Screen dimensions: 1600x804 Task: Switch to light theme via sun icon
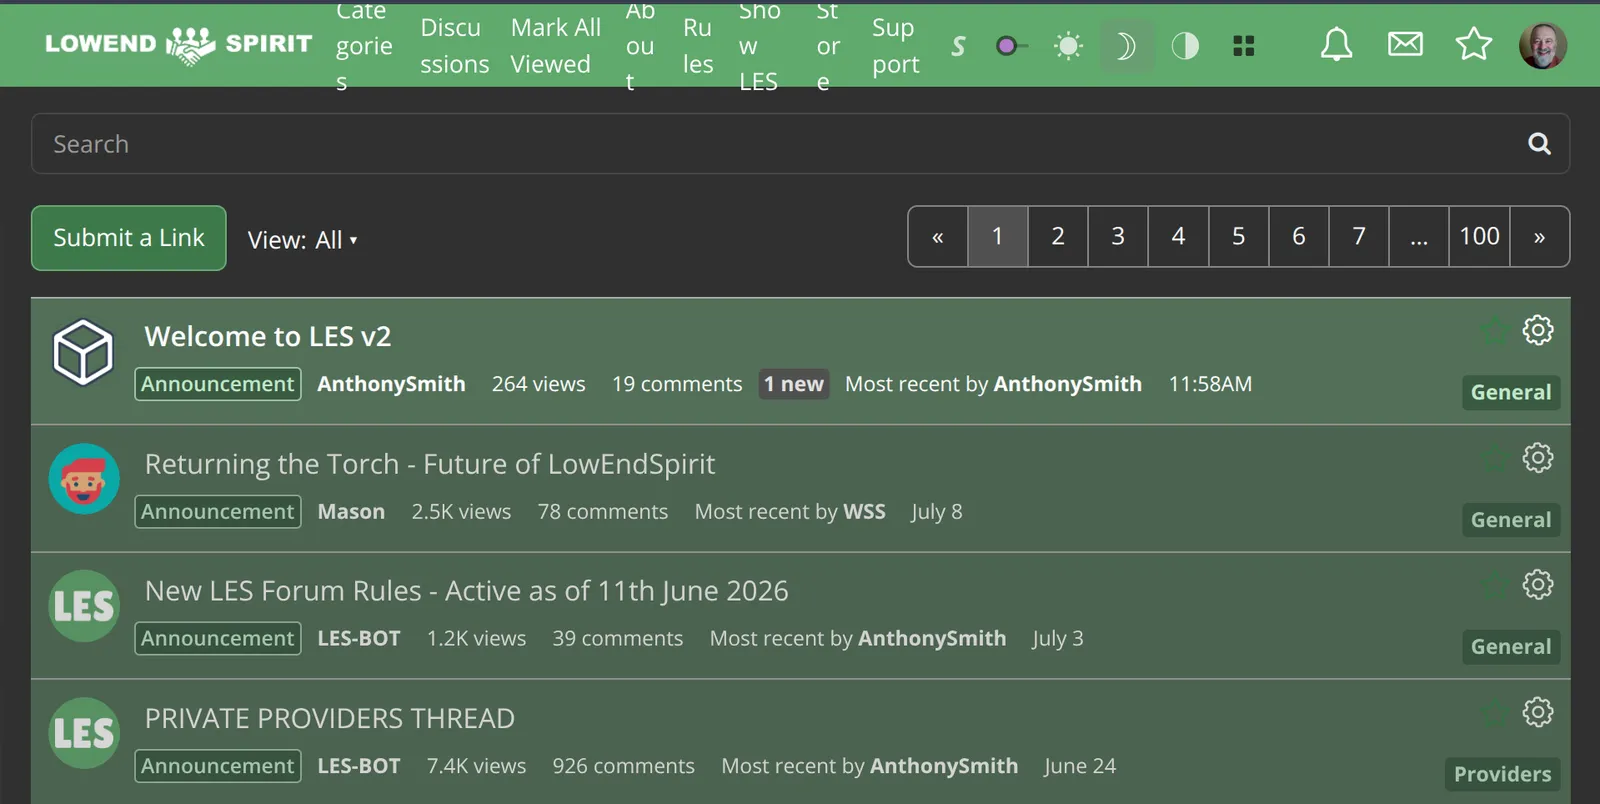click(x=1068, y=46)
